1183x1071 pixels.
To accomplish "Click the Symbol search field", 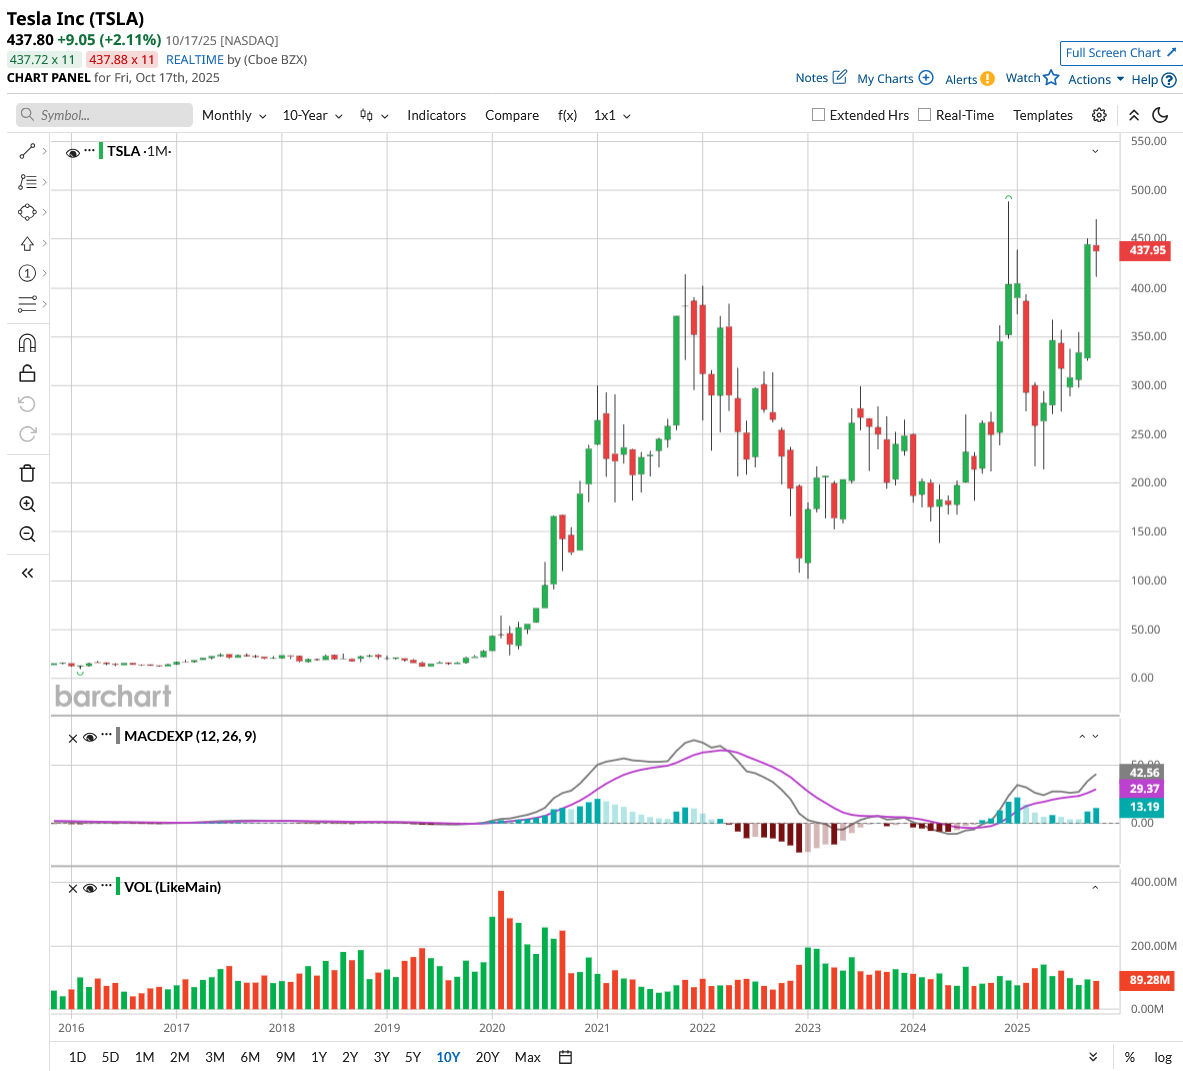I will (104, 115).
